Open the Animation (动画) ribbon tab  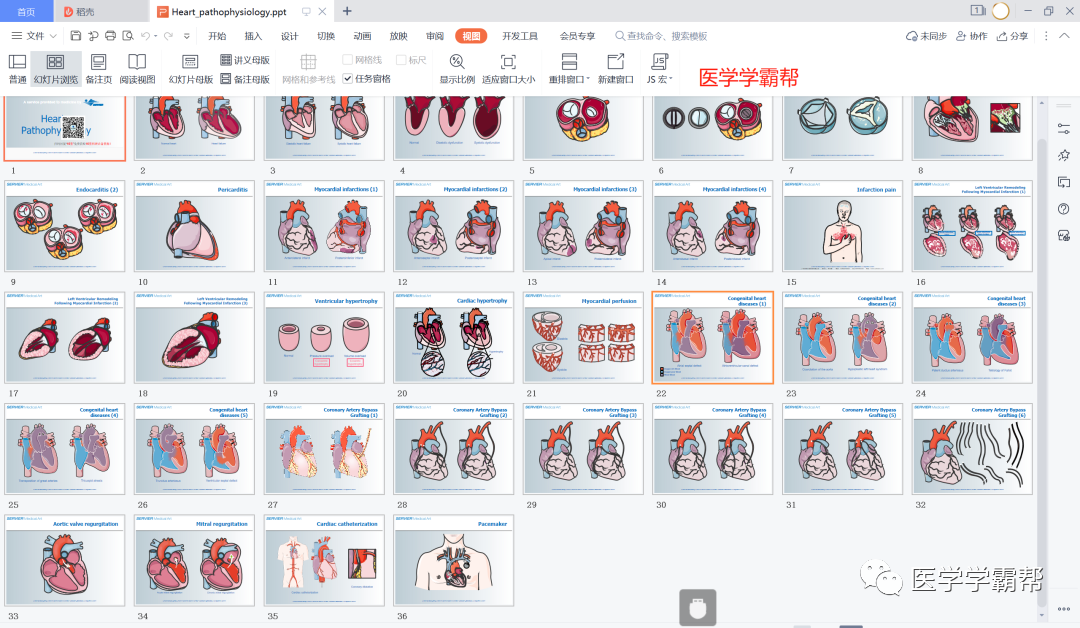click(362, 36)
